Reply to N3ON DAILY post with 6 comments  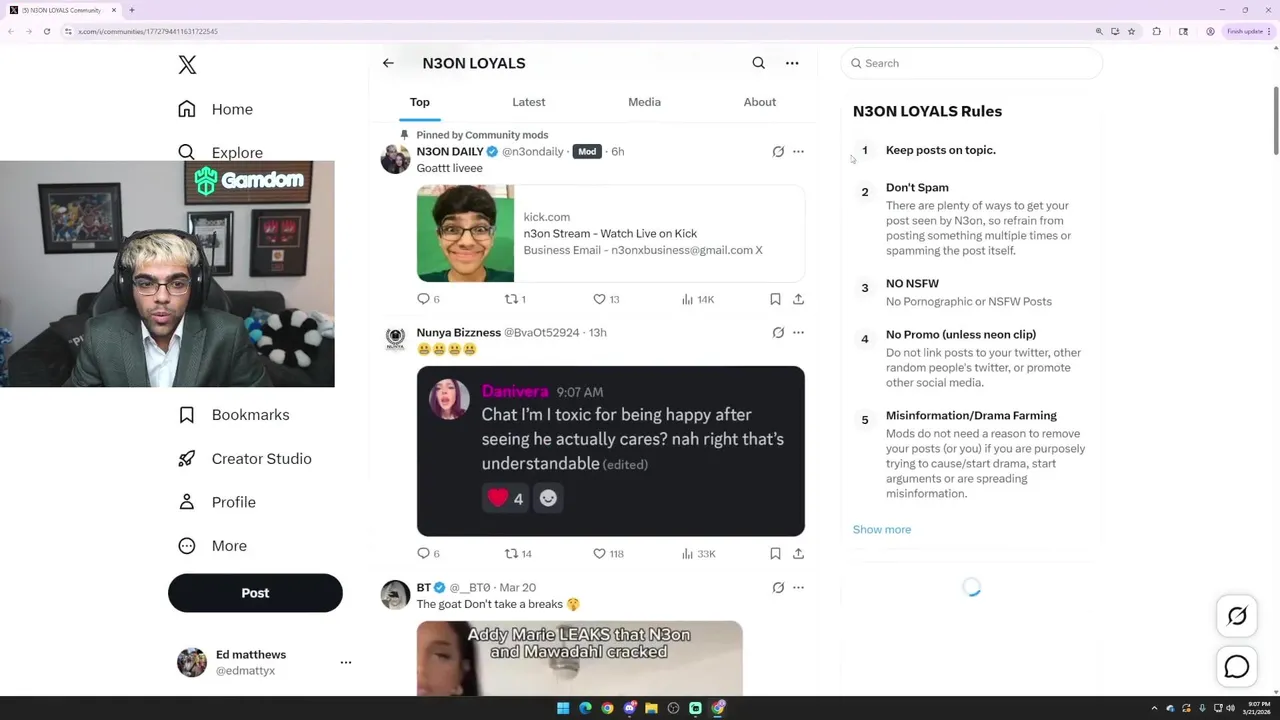point(428,299)
